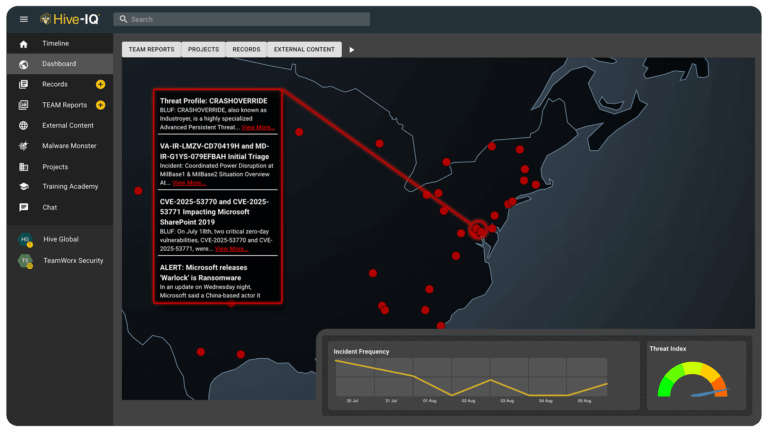Select the EXTERNAL CONTENT tab
Image resolution: width=768 pixels, height=432 pixels.
point(305,49)
